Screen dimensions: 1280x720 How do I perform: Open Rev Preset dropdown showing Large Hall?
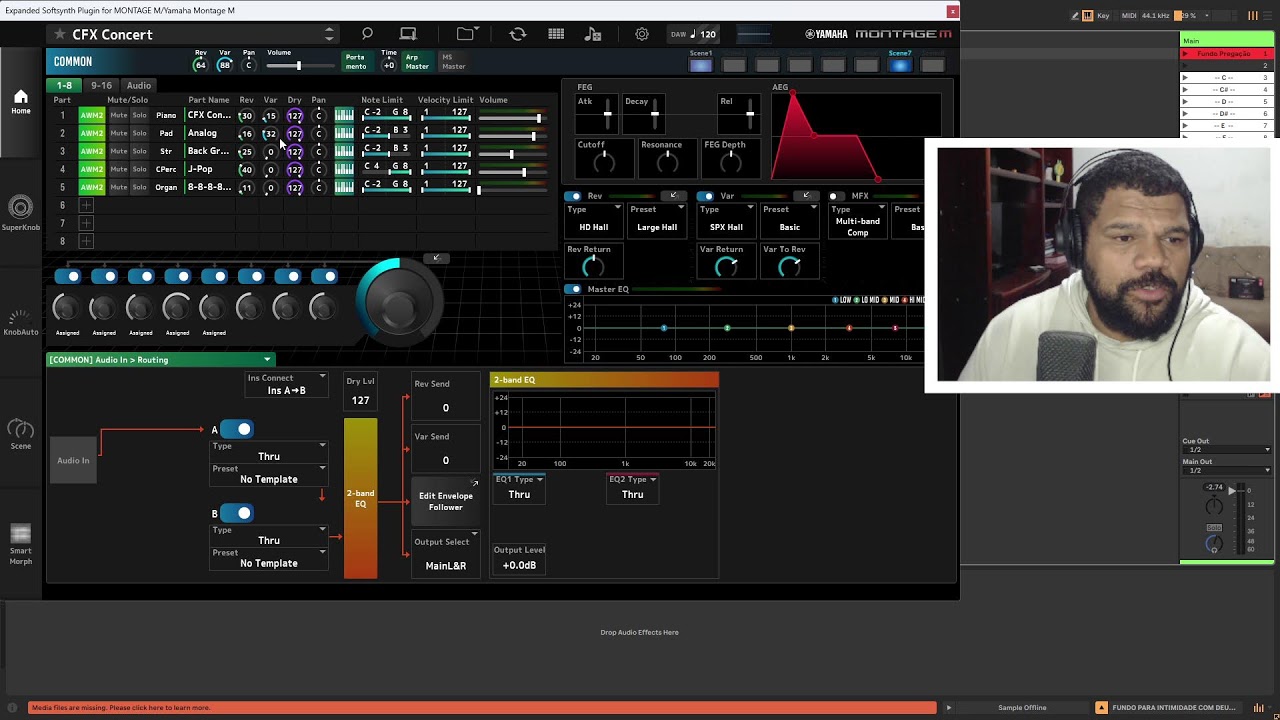tap(657, 219)
